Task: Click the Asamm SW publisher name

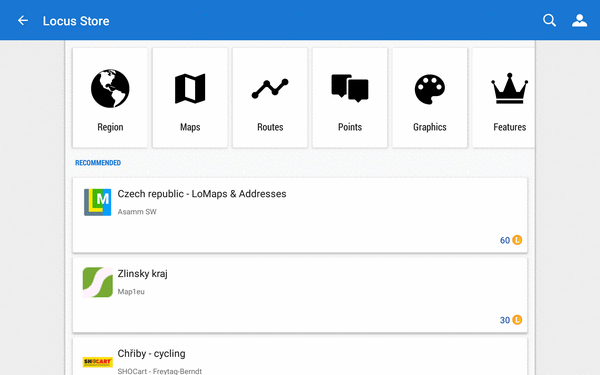Action: (x=137, y=212)
